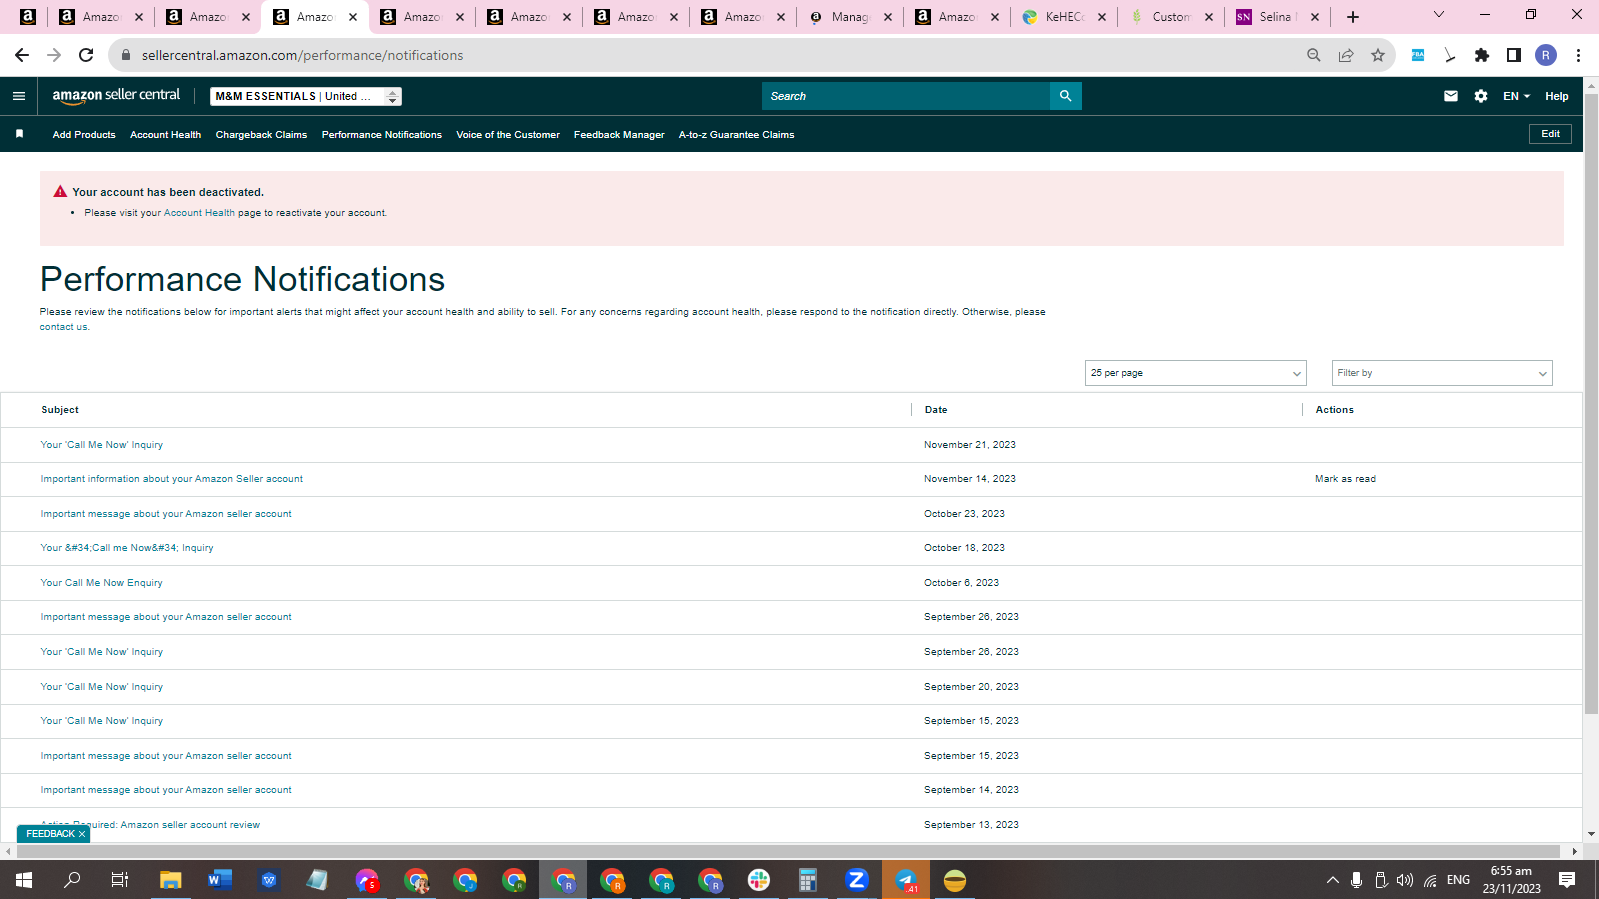Open Slack from the taskbar
This screenshot has height=899, width=1599.
[x=759, y=880]
